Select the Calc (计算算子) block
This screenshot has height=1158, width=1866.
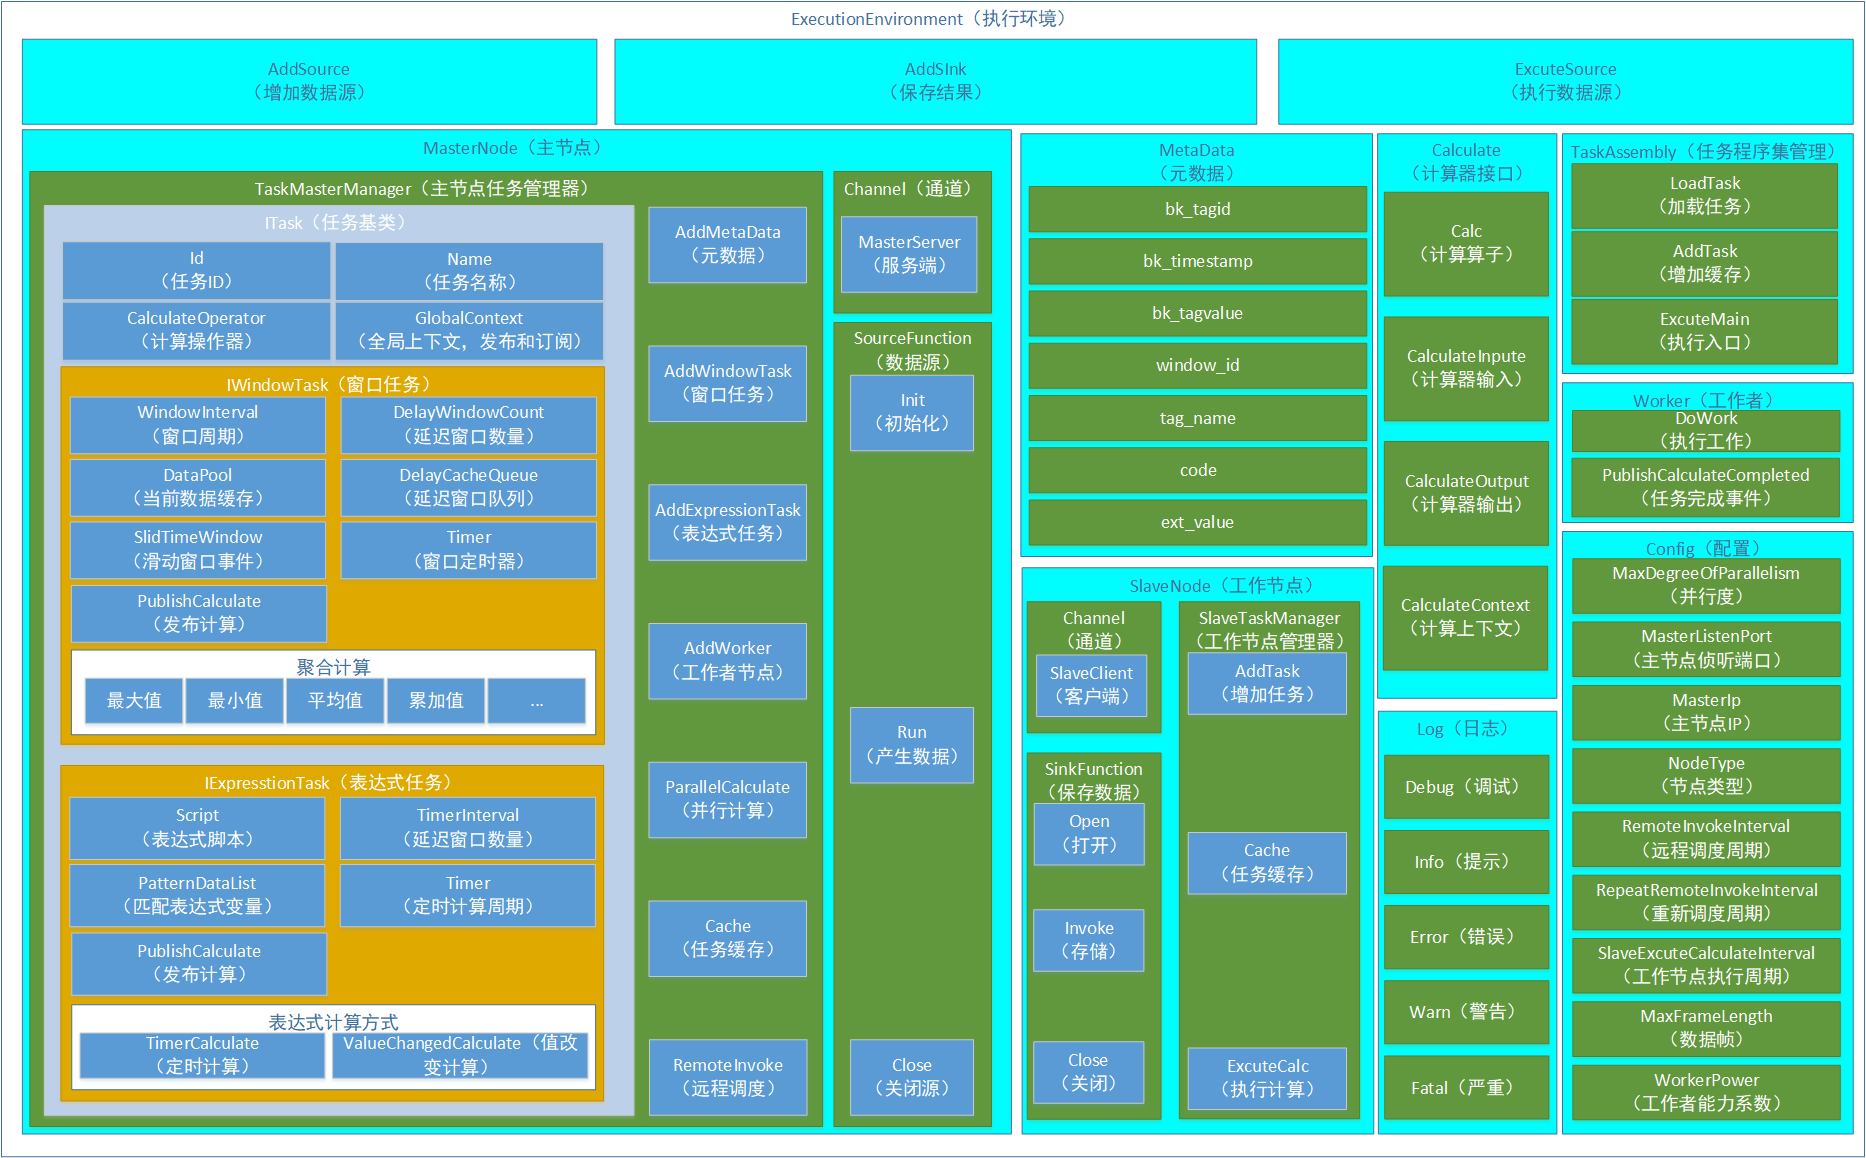pos(1466,243)
